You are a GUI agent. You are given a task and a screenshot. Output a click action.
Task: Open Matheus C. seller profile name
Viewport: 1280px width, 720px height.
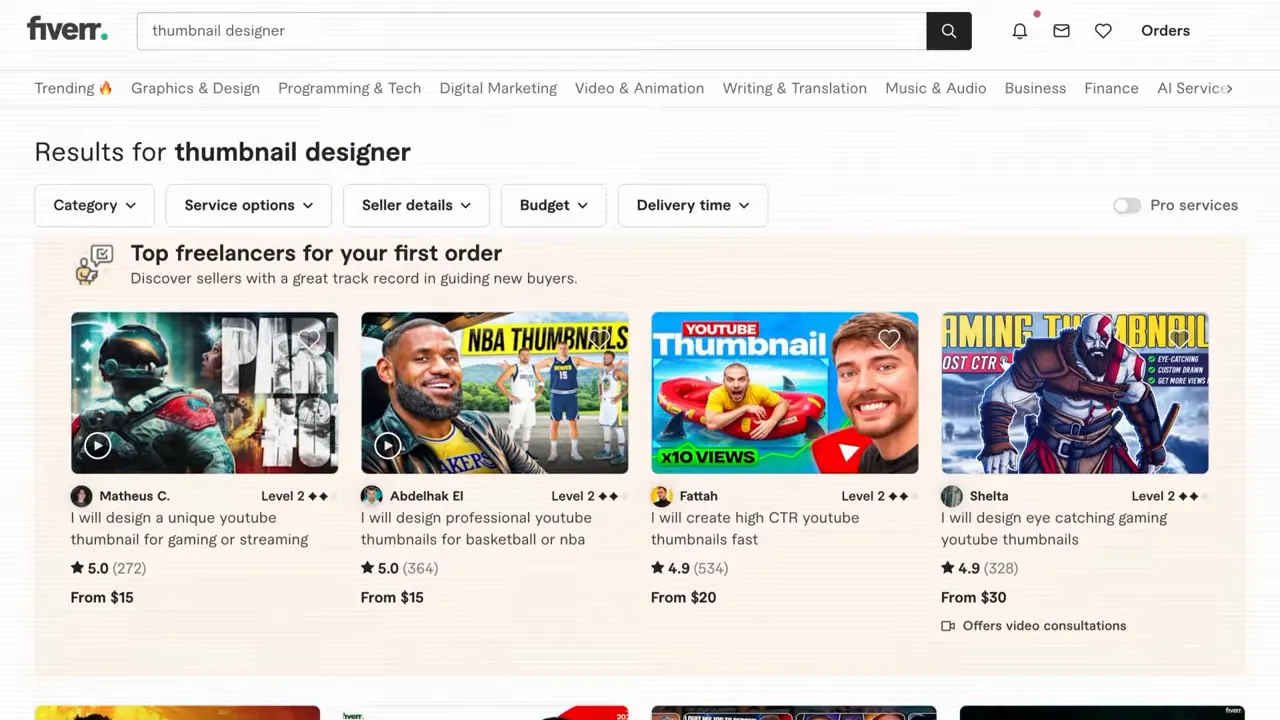[134, 496]
